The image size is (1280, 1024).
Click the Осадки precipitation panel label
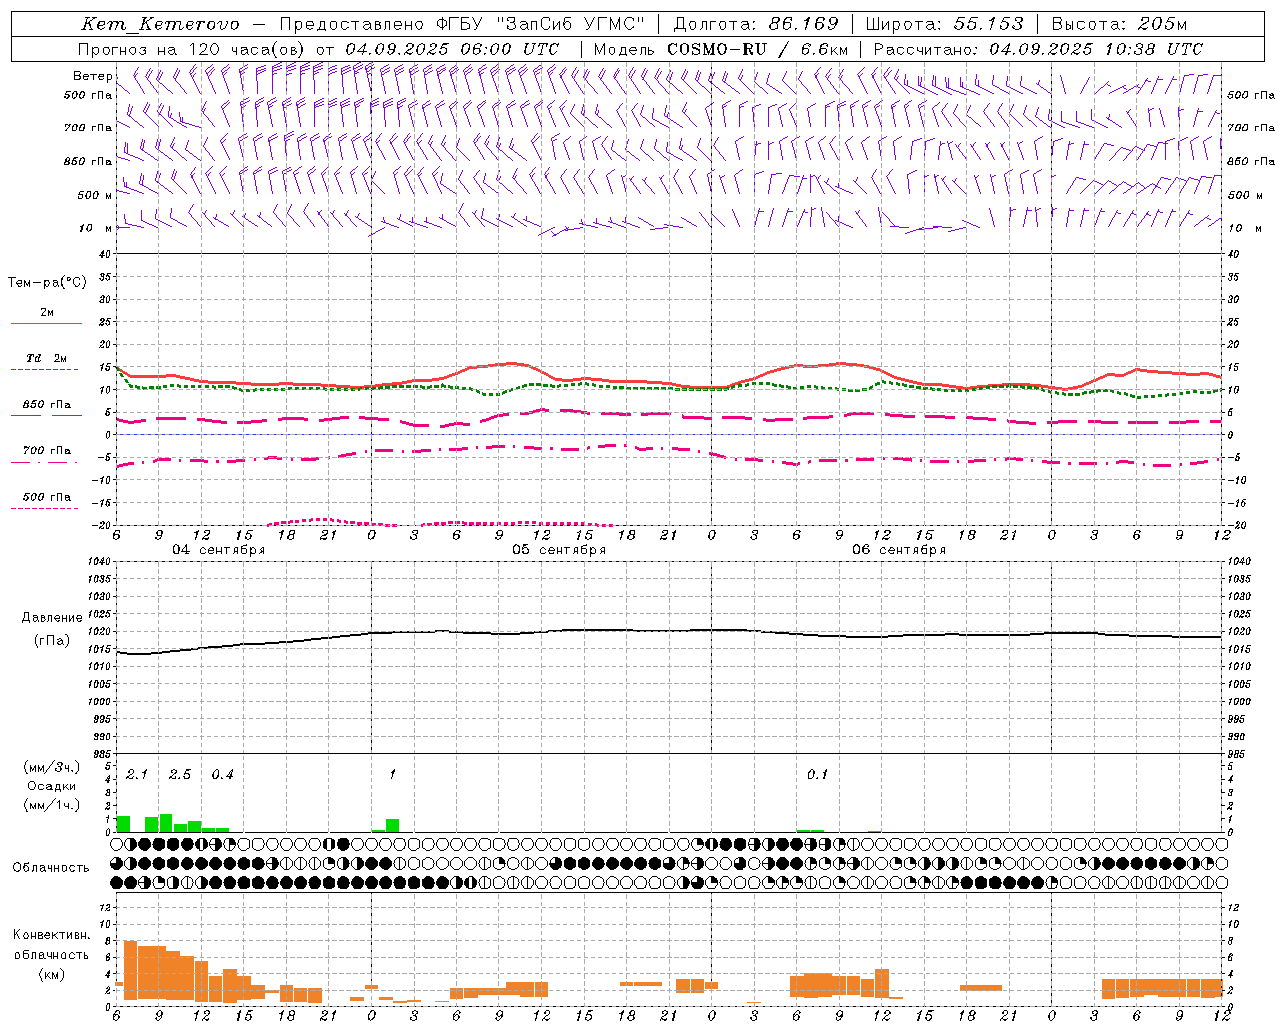[x=52, y=786]
